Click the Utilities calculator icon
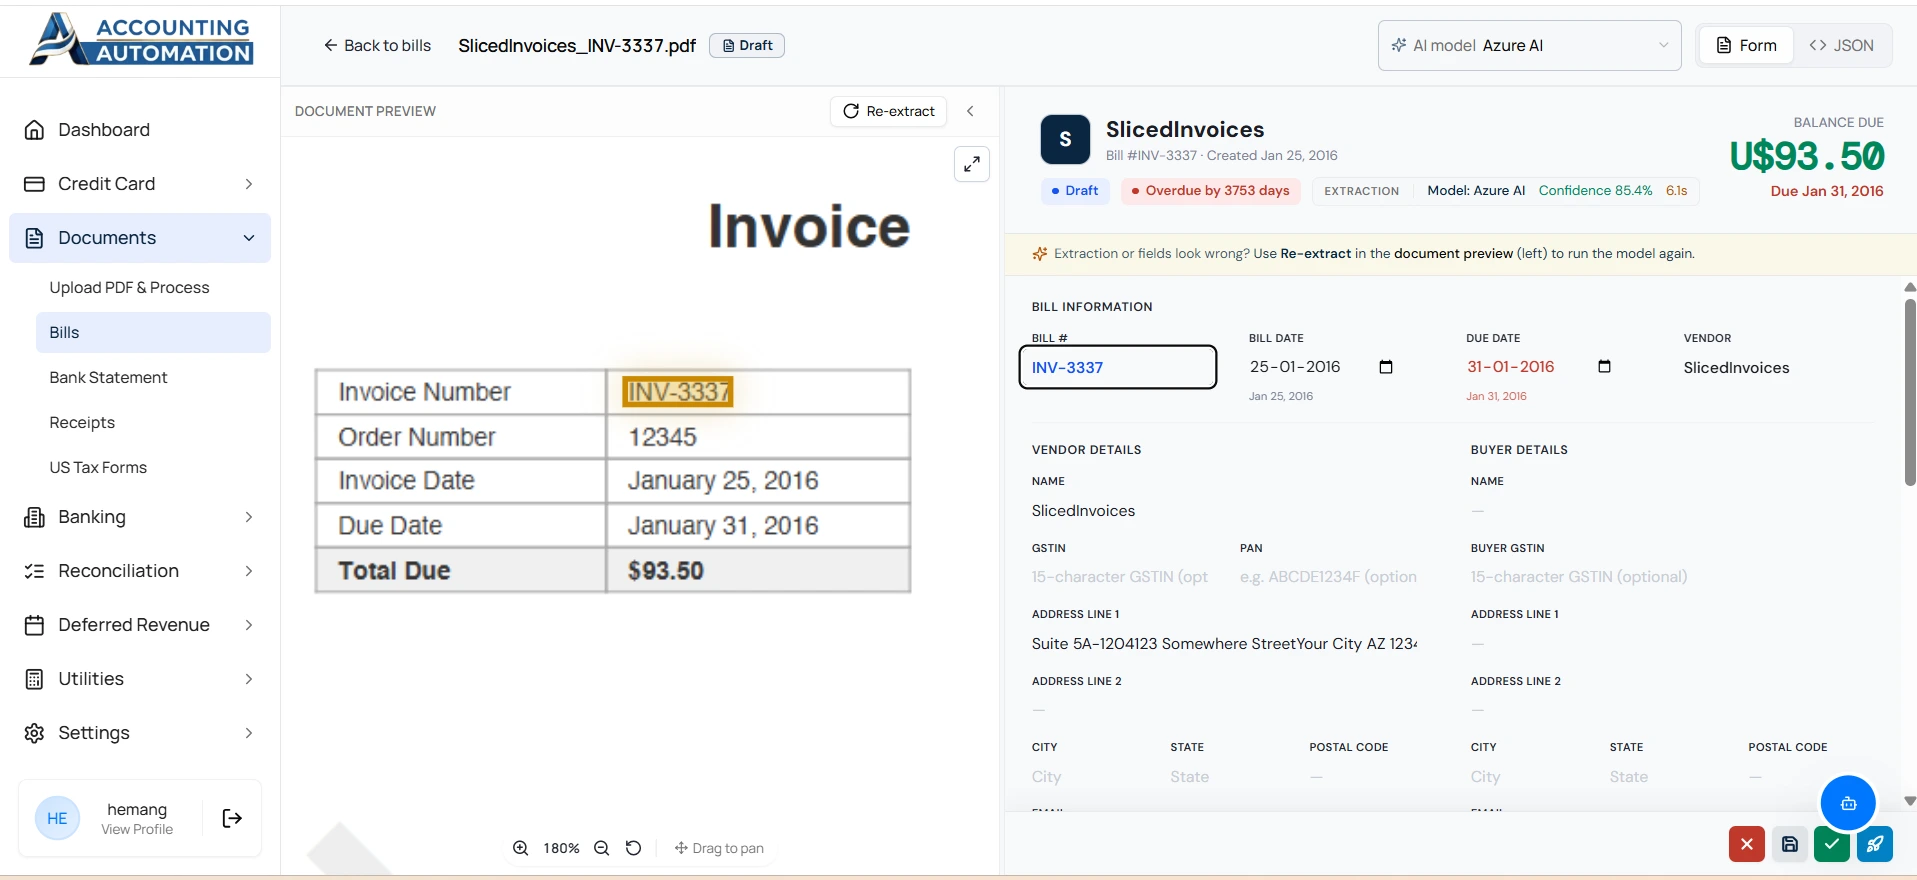 pyautogui.click(x=34, y=679)
